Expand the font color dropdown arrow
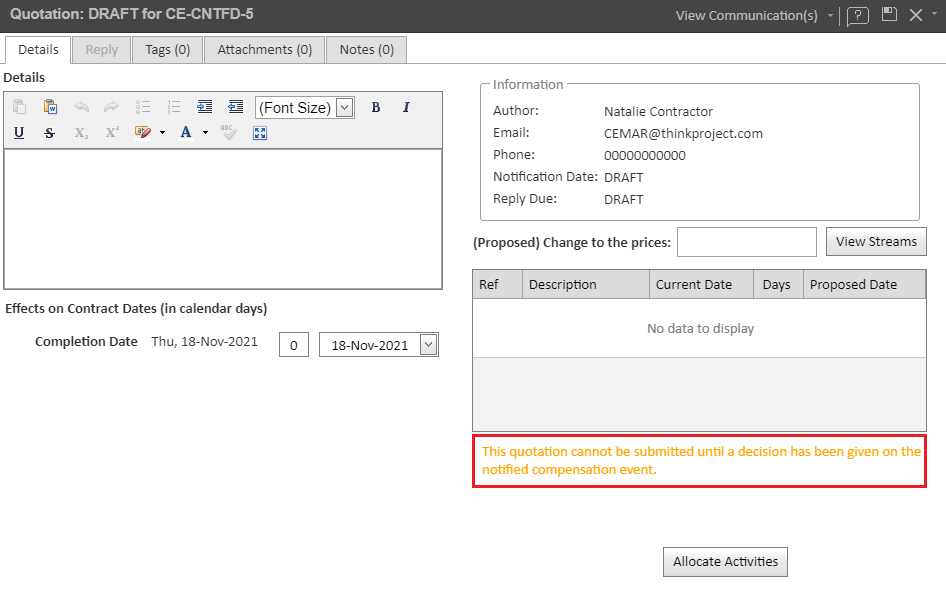Viewport: 946px width, 591px height. pyautogui.click(x=205, y=133)
